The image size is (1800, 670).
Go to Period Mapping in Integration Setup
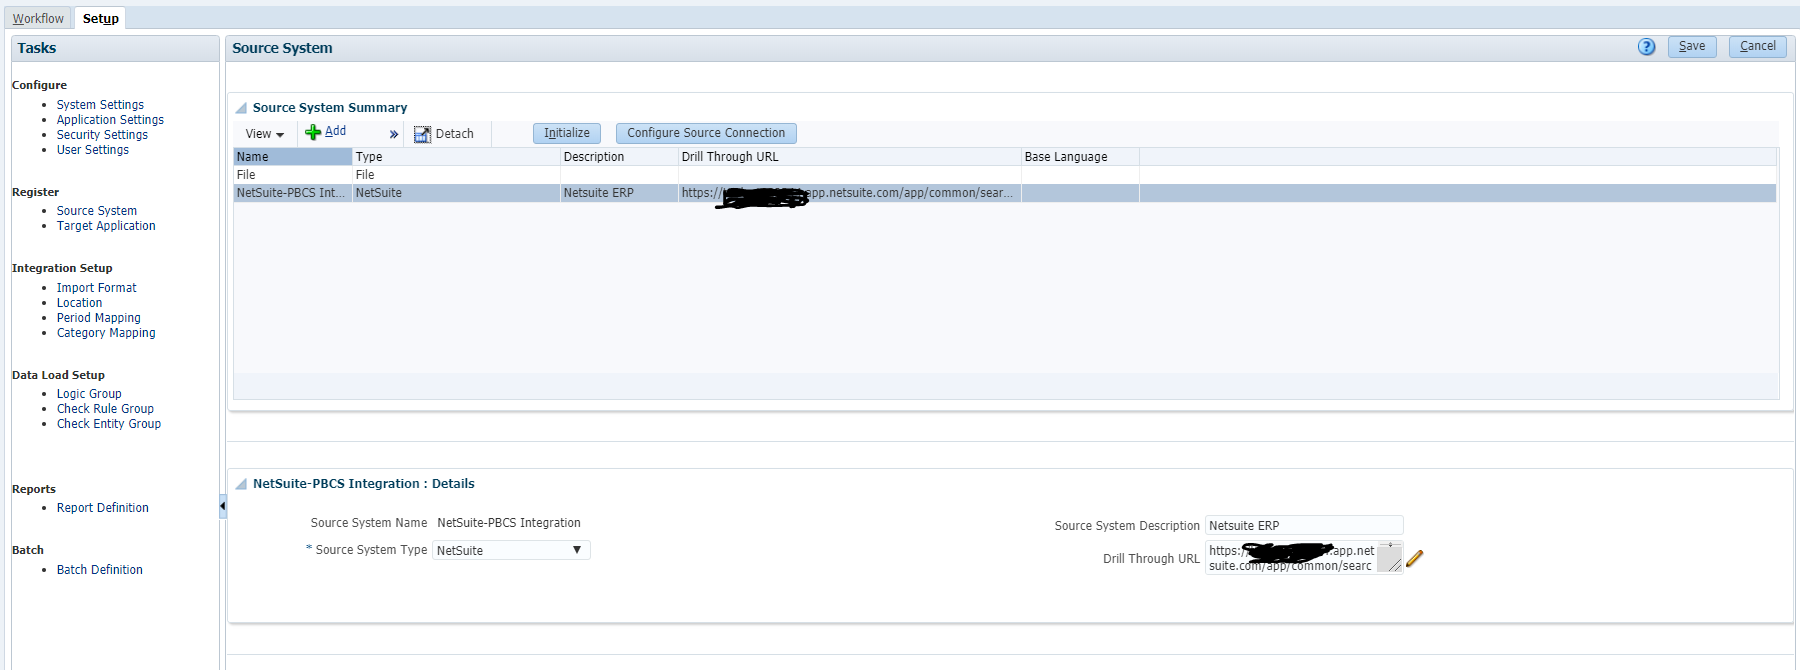[98, 318]
